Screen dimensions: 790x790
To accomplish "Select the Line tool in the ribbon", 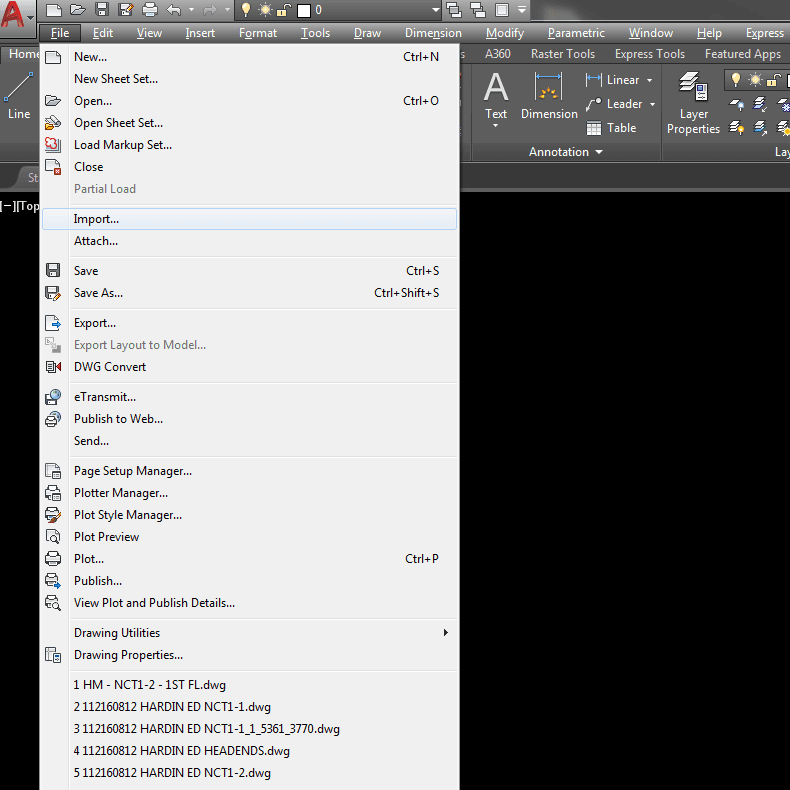I will 19,96.
